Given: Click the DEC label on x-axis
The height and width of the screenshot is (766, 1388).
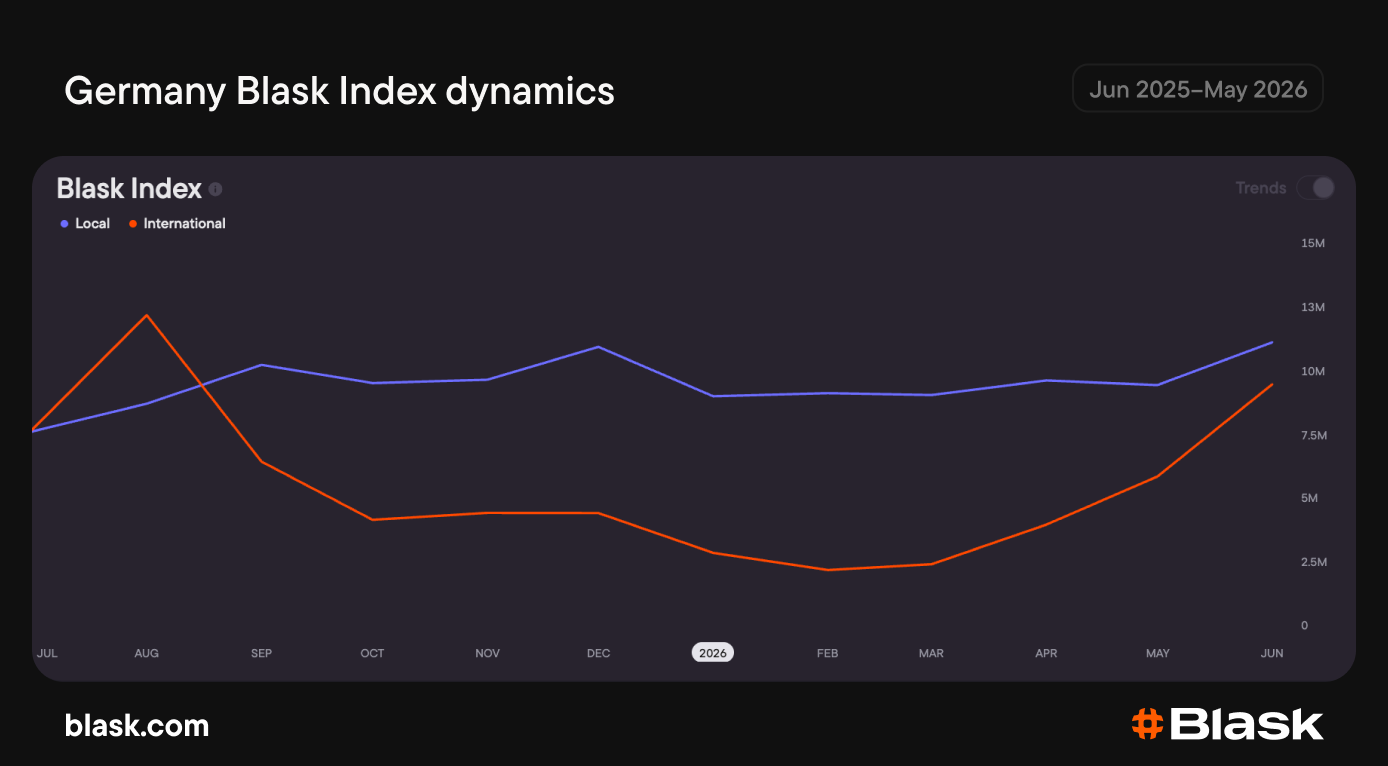Looking at the screenshot, I should point(598,653).
